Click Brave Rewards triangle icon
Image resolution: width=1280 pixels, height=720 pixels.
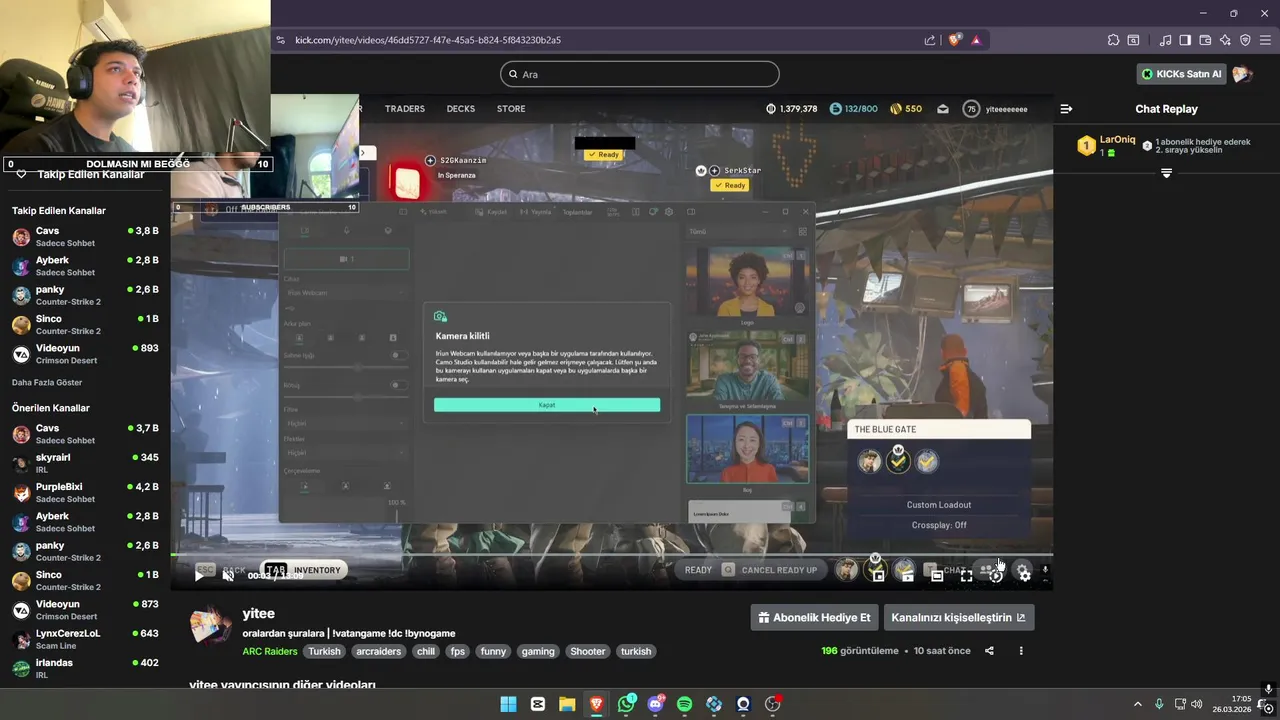(x=976, y=40)
